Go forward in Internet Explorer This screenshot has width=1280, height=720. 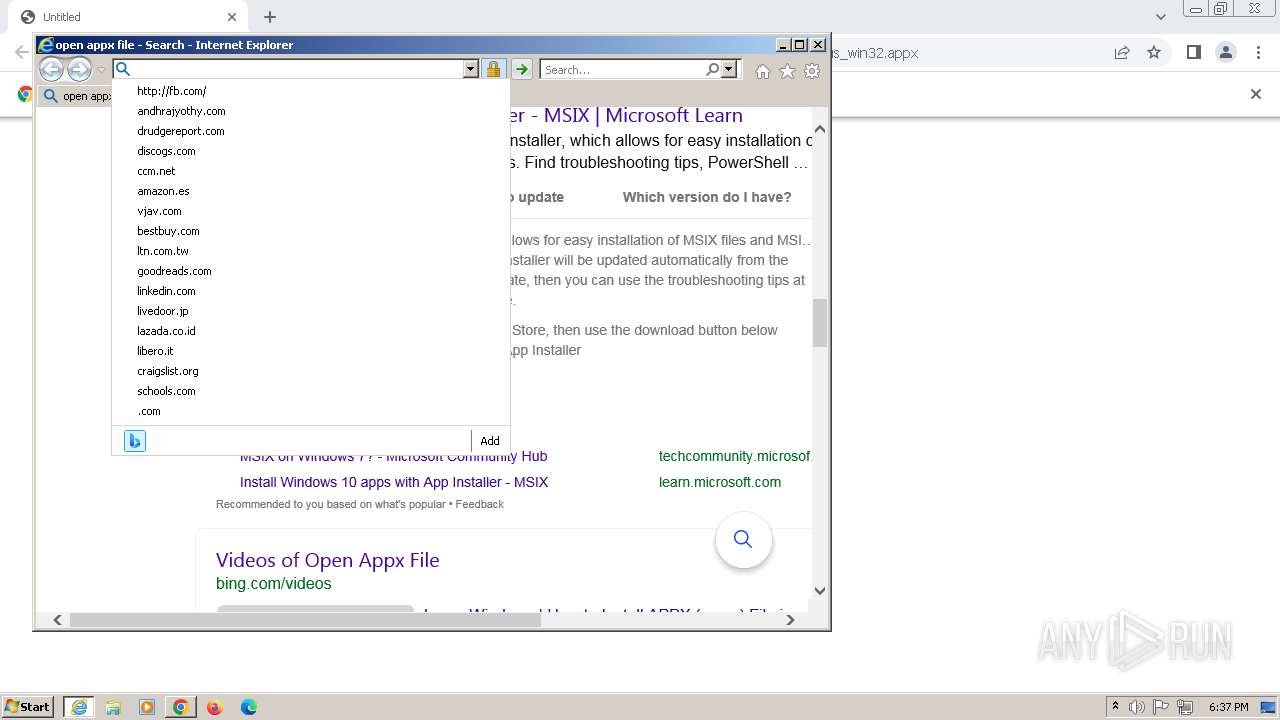click(79, 69)
